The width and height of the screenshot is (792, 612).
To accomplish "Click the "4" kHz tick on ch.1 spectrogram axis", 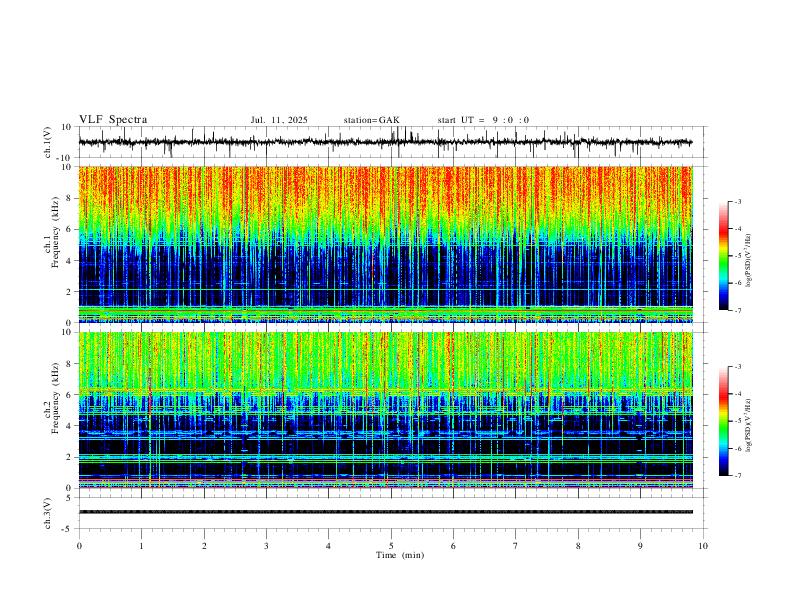I will tap(70, 260).
